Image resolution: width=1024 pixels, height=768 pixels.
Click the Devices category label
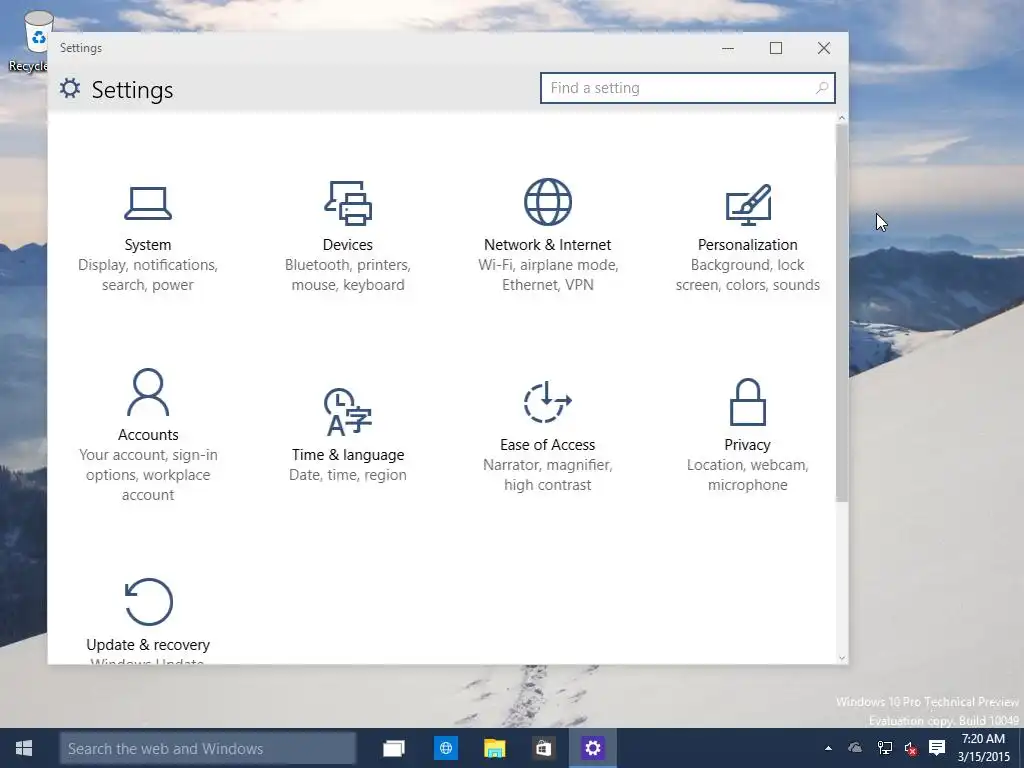(x=348, y=245)
